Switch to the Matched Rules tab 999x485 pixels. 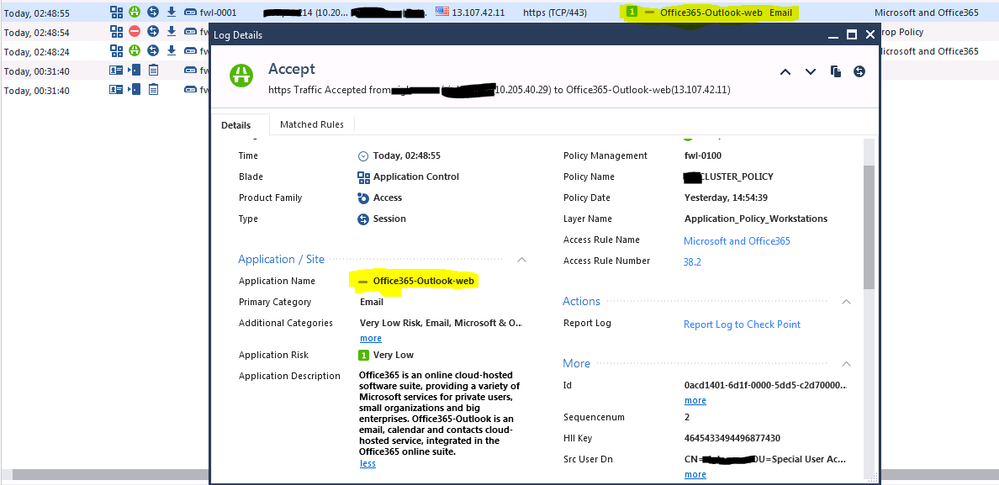(311, 124)
